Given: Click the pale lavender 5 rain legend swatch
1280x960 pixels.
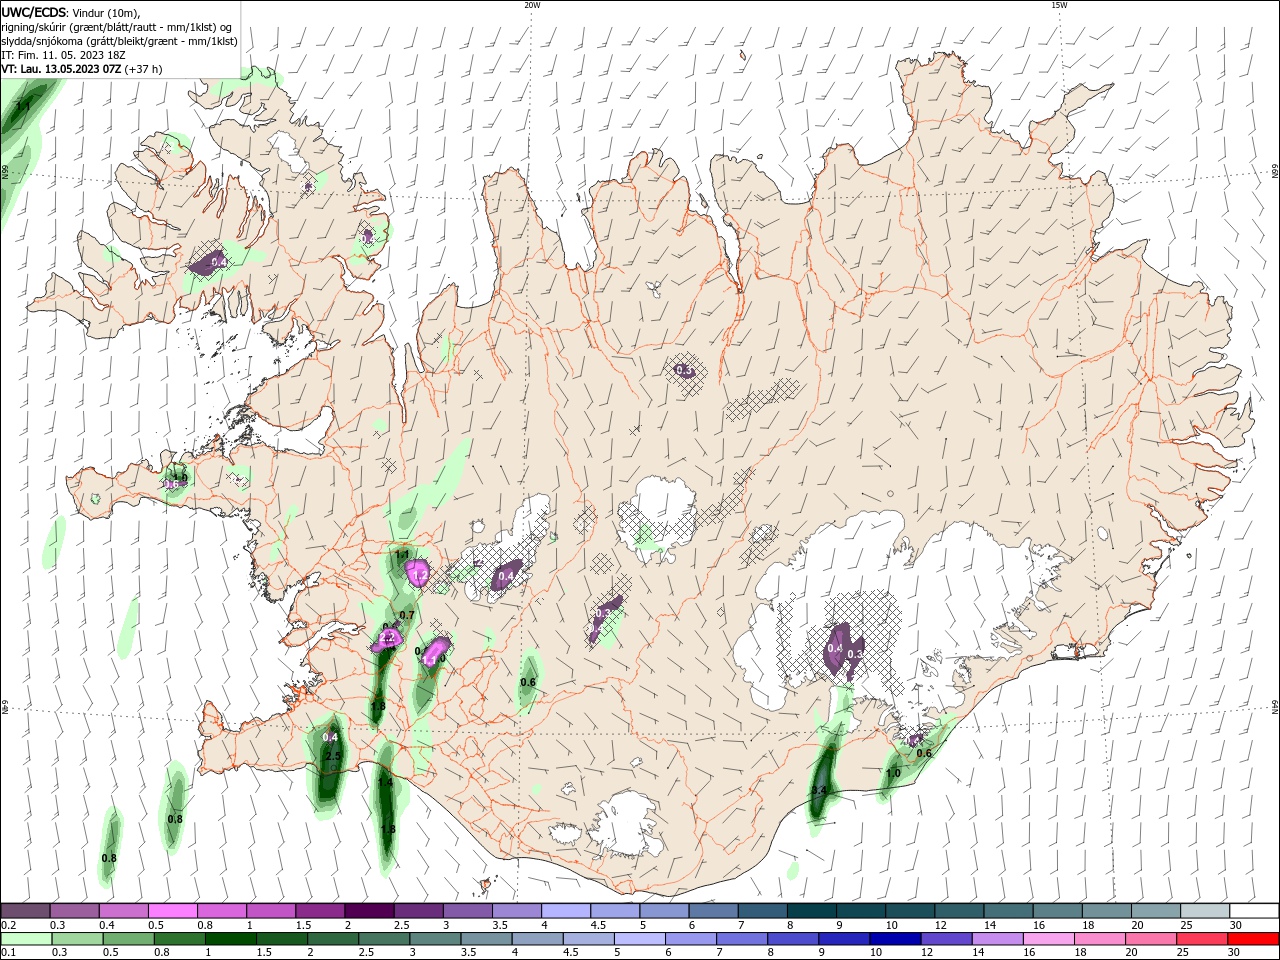Looking at the screenshot, I should (638, 939).
